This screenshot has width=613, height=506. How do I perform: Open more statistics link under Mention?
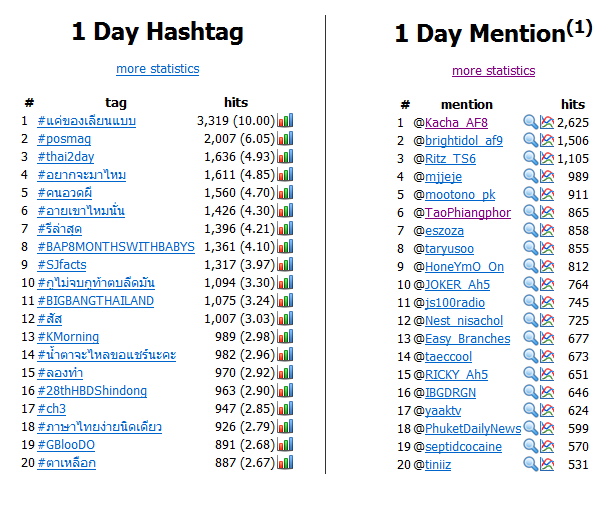[493, 71]
